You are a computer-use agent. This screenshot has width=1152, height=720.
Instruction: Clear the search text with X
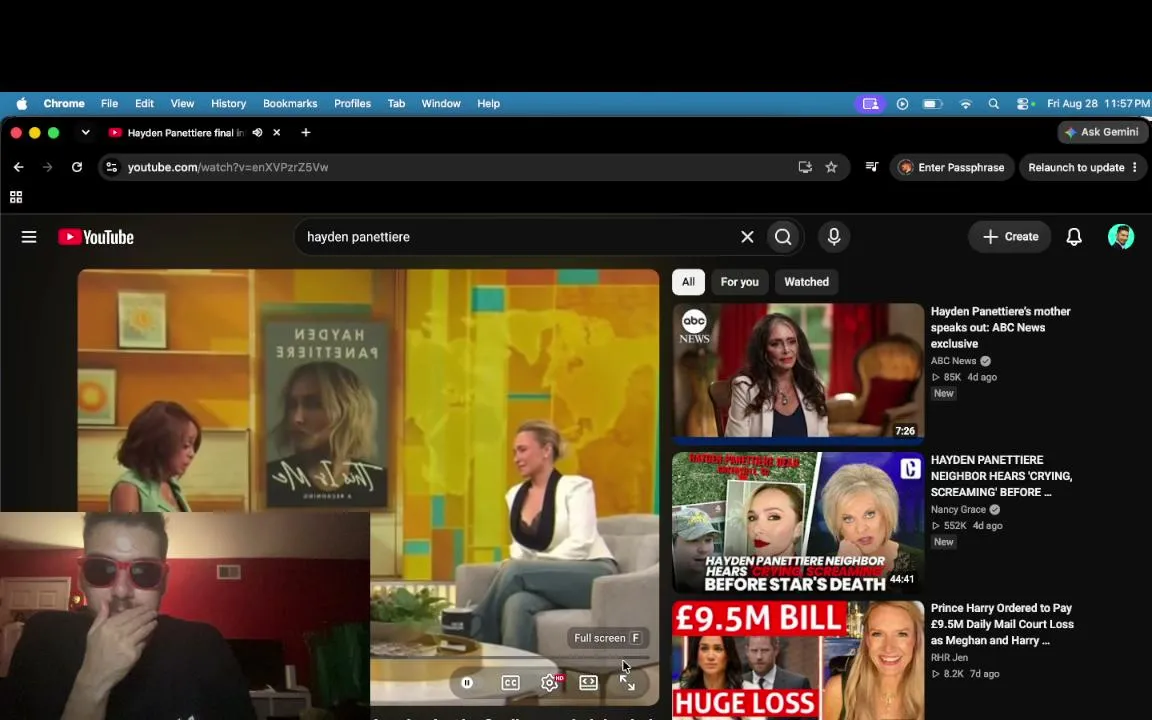click(747, 237)
